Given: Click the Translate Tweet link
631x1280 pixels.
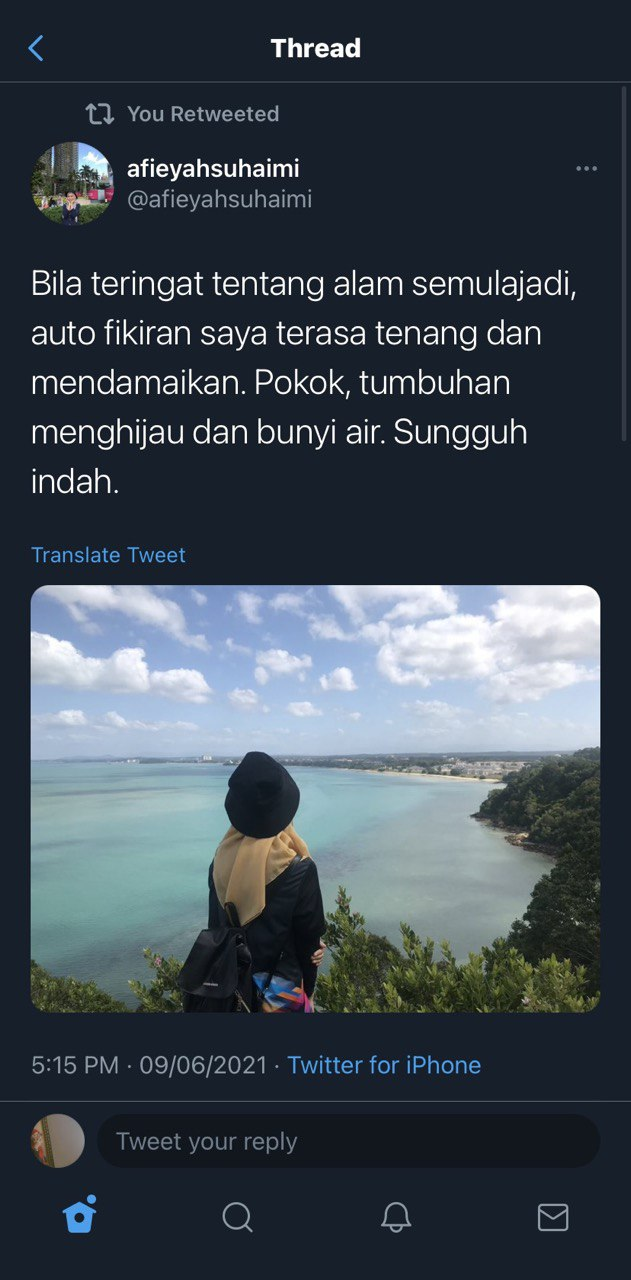Looking at the screenshot, I should (x=108, y=555).
